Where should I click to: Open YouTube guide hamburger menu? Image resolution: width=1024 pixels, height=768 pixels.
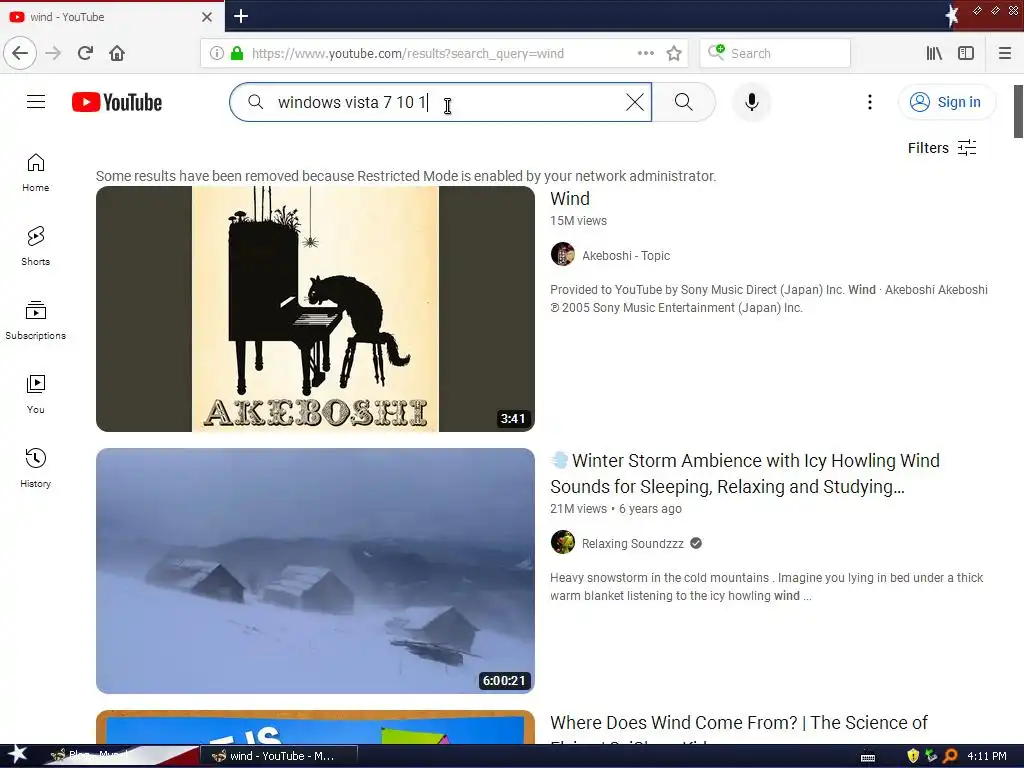(36, 102)
